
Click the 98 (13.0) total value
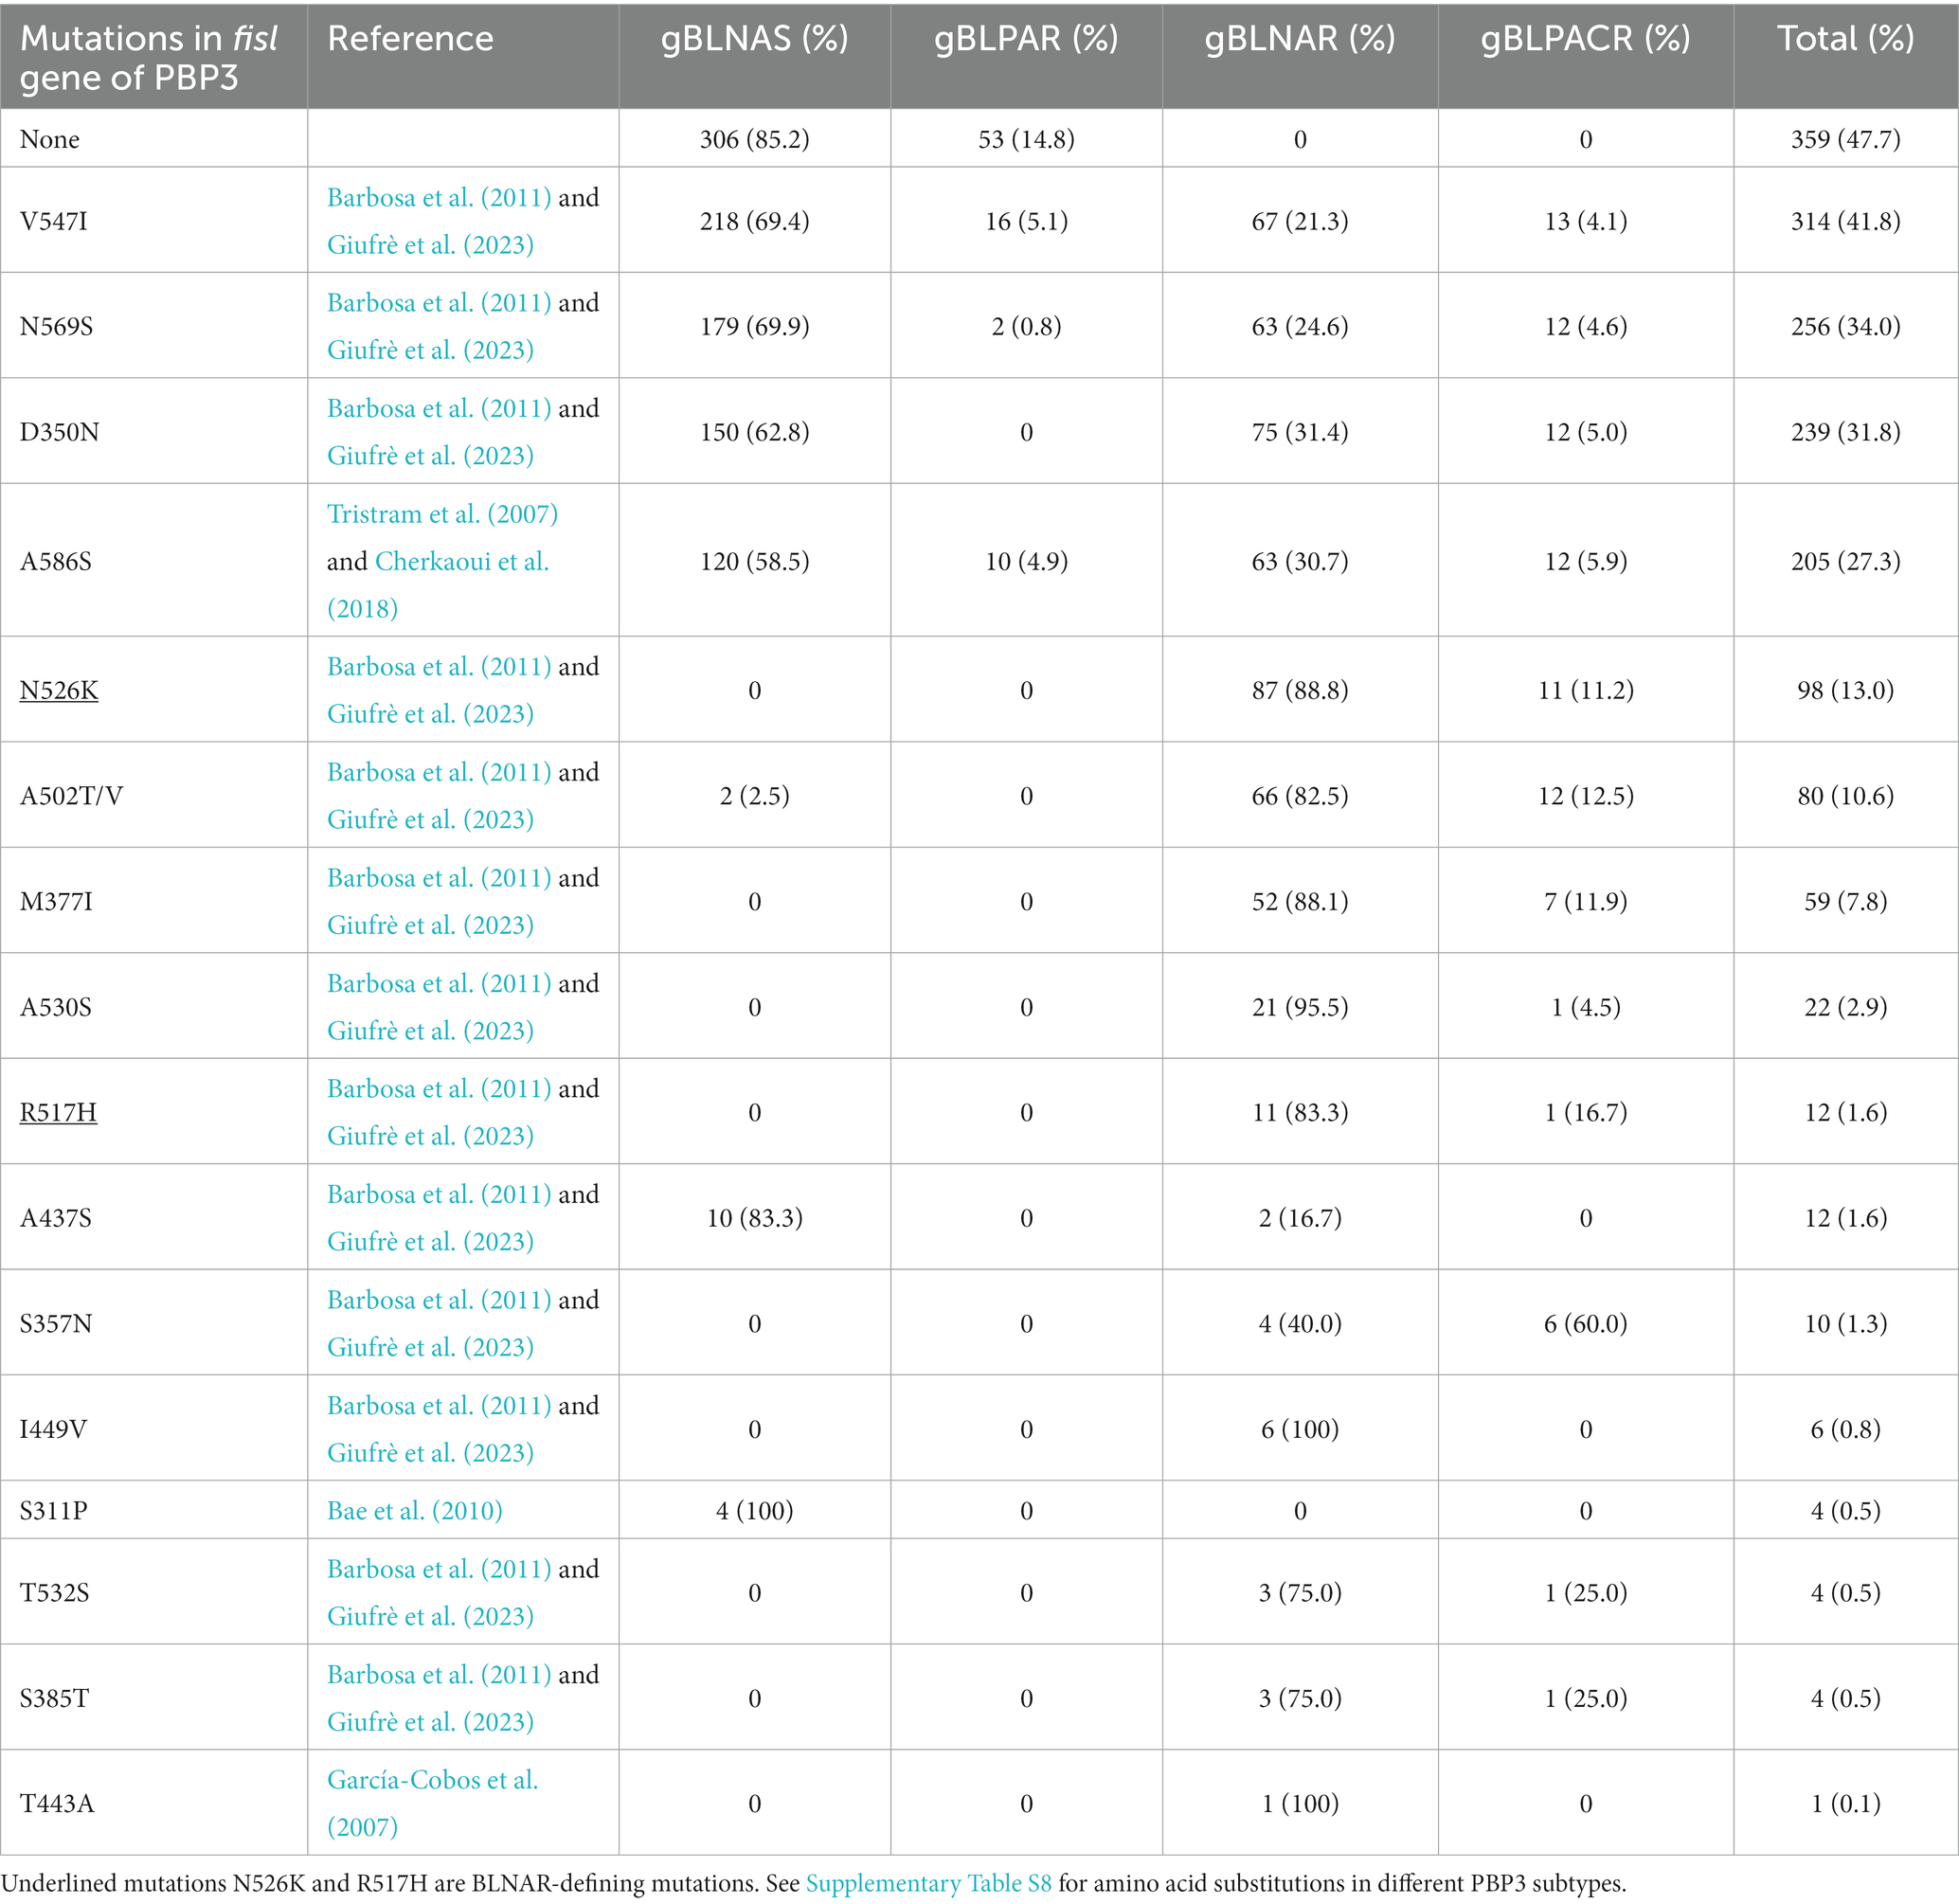tap(1845, 691)
